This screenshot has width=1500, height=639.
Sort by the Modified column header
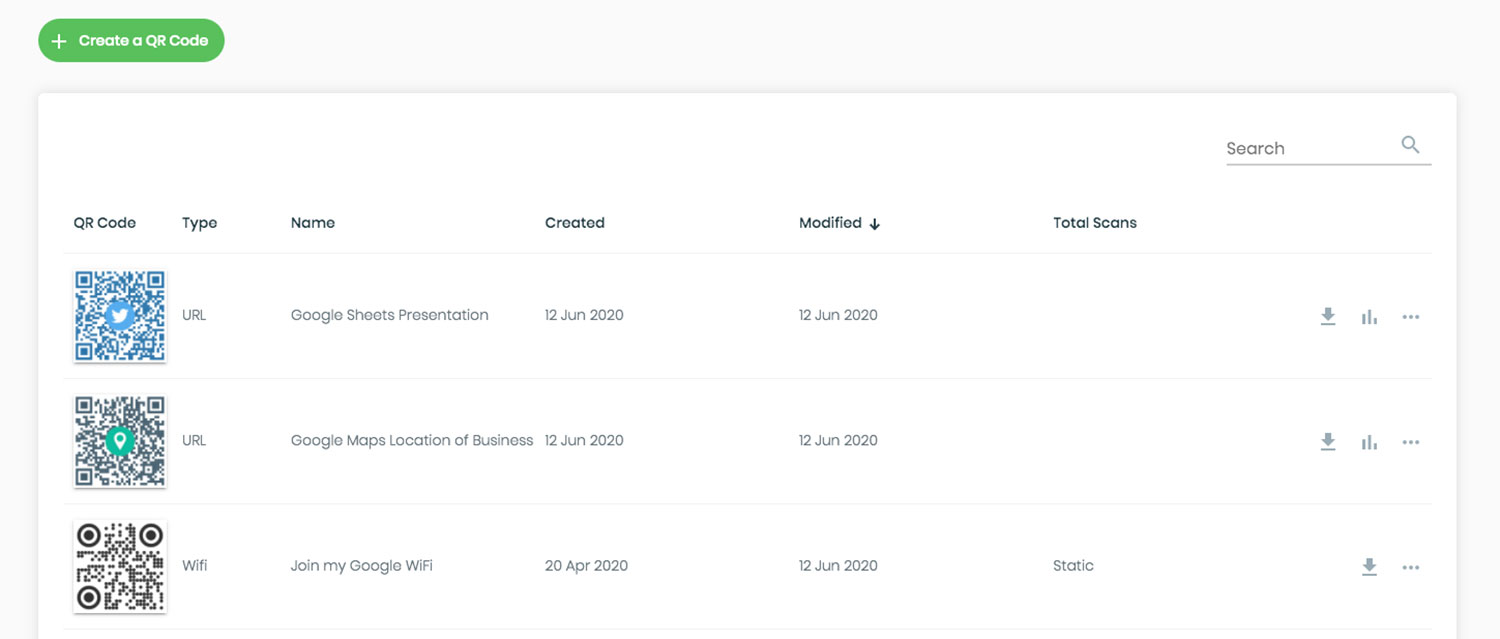pos(830,223)
